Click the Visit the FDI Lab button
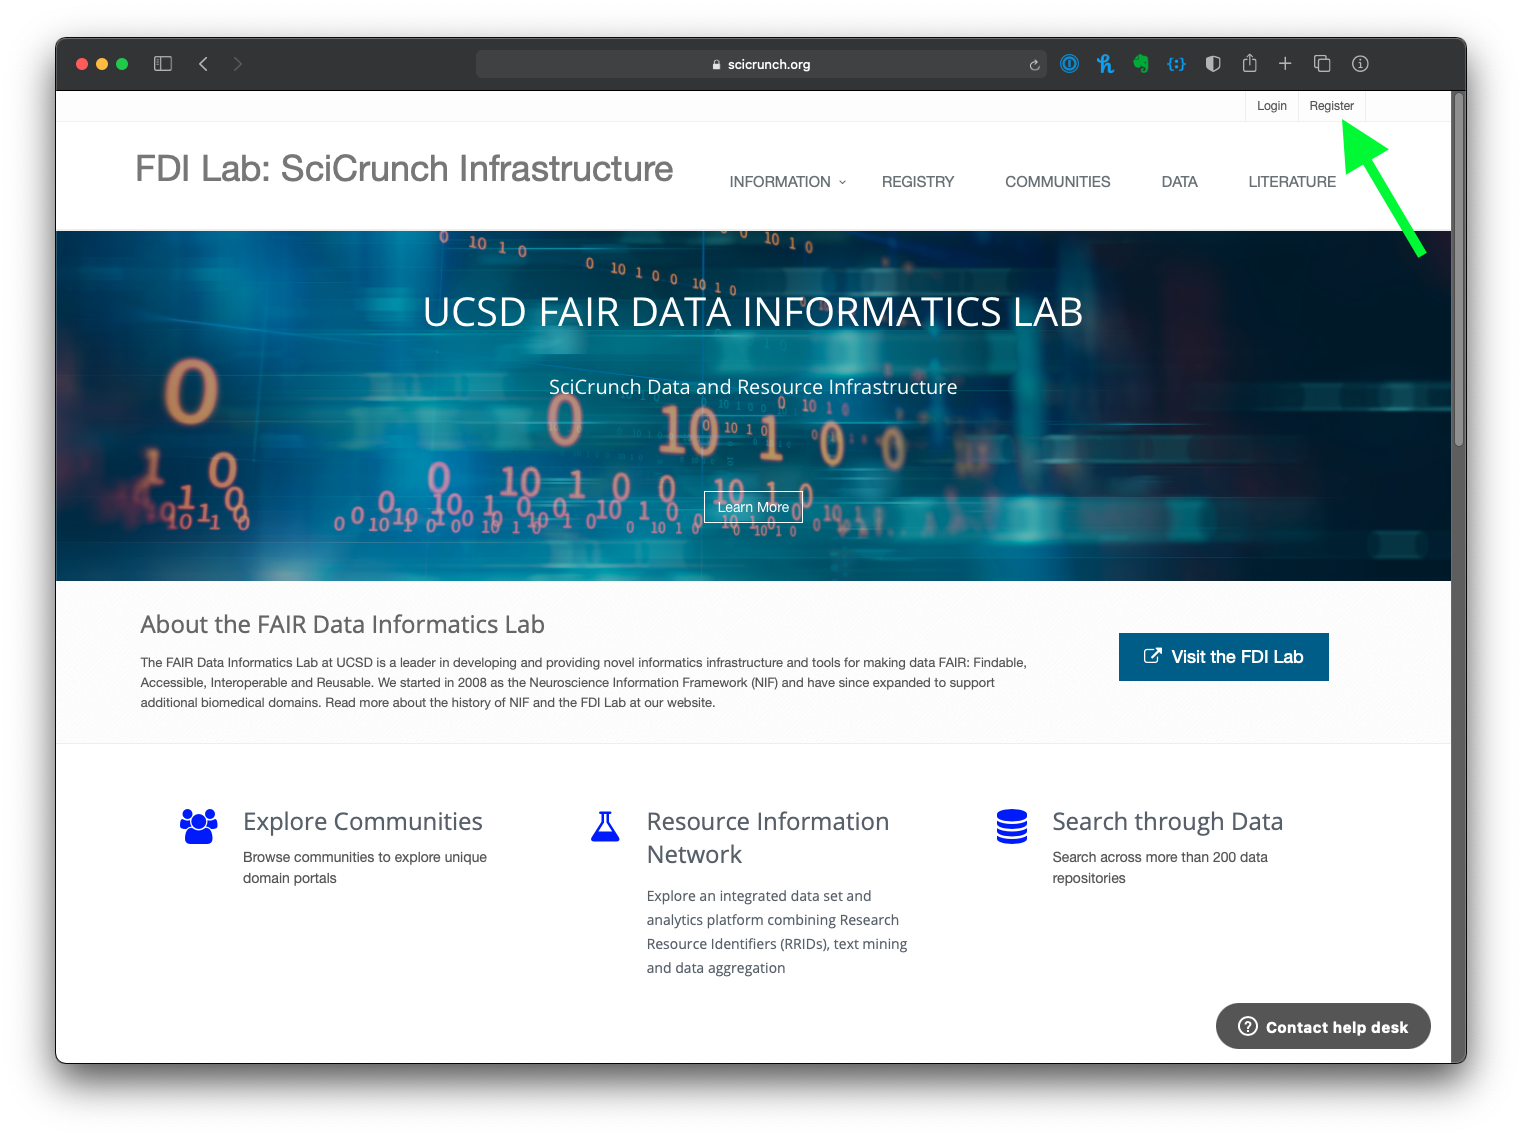1522x1137 pixels. (x=1223, y=656)
